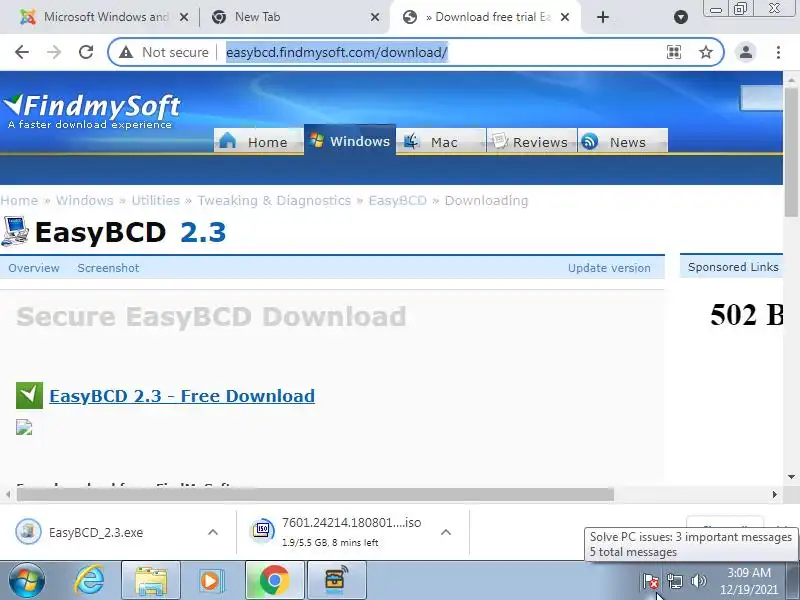Reload the current page
This screenshot has width=800, height=600.
coord(86,52)
